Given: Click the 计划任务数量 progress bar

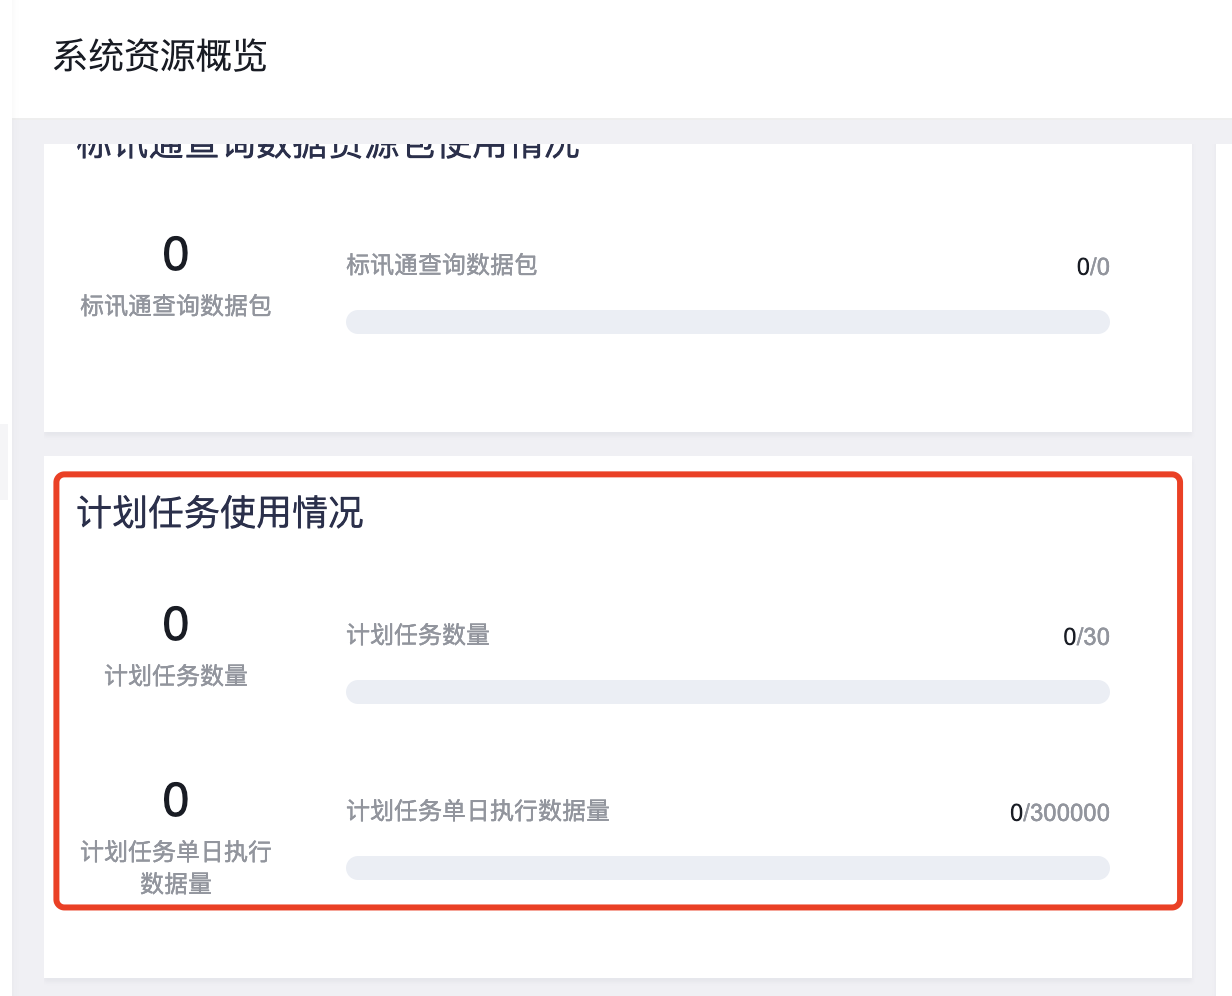Looking at the screenshot, I should (x=728, y=691).
